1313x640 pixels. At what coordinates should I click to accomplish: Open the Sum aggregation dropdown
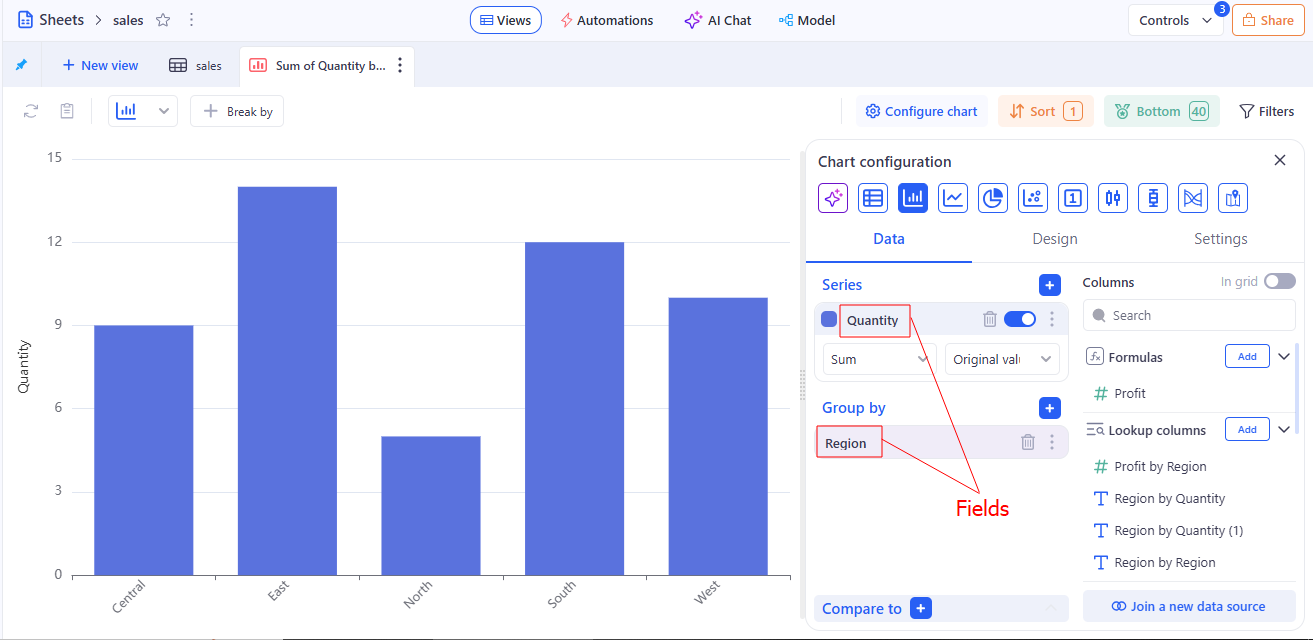pyautogui.click(x=879, y=359)
